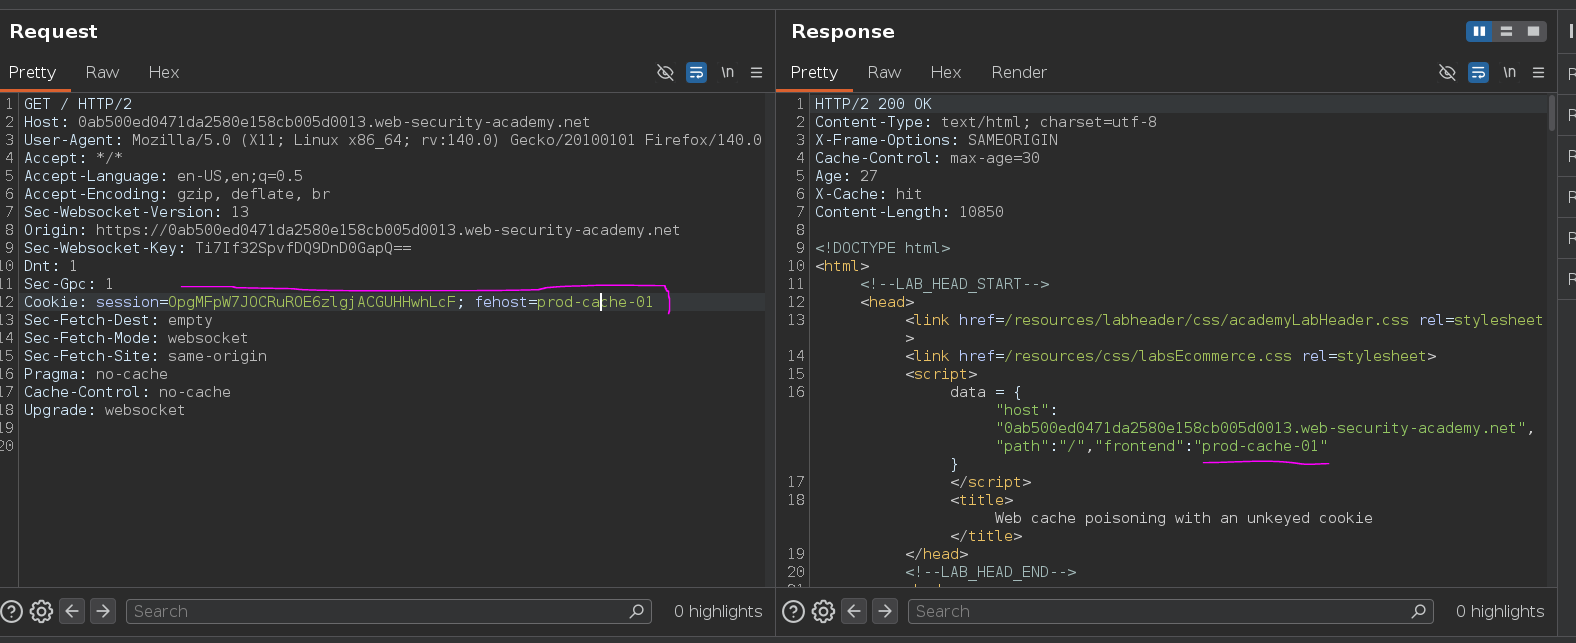This screenshot has height=643, width=1576.
Task: Switch Request view to Pretty tab
Action: pyautogui.click(x=32, y=72)
